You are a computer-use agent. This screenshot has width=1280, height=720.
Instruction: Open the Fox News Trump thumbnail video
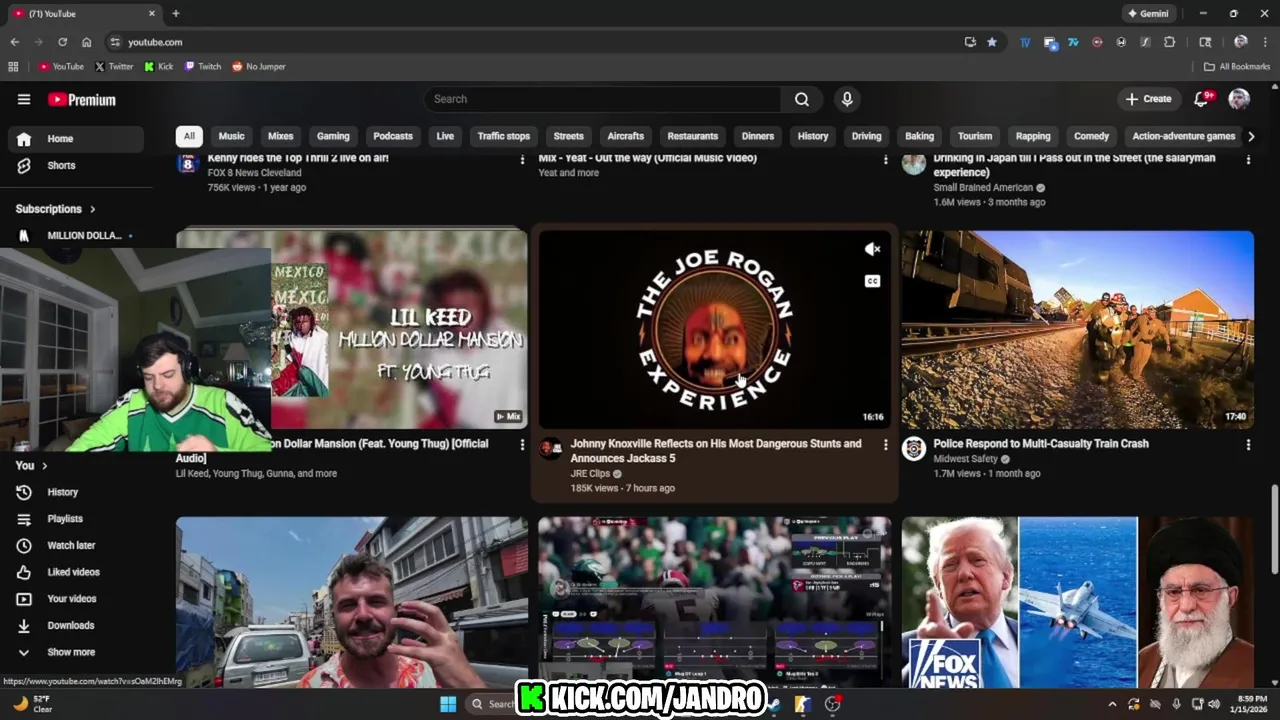[x=1078, y=602]
